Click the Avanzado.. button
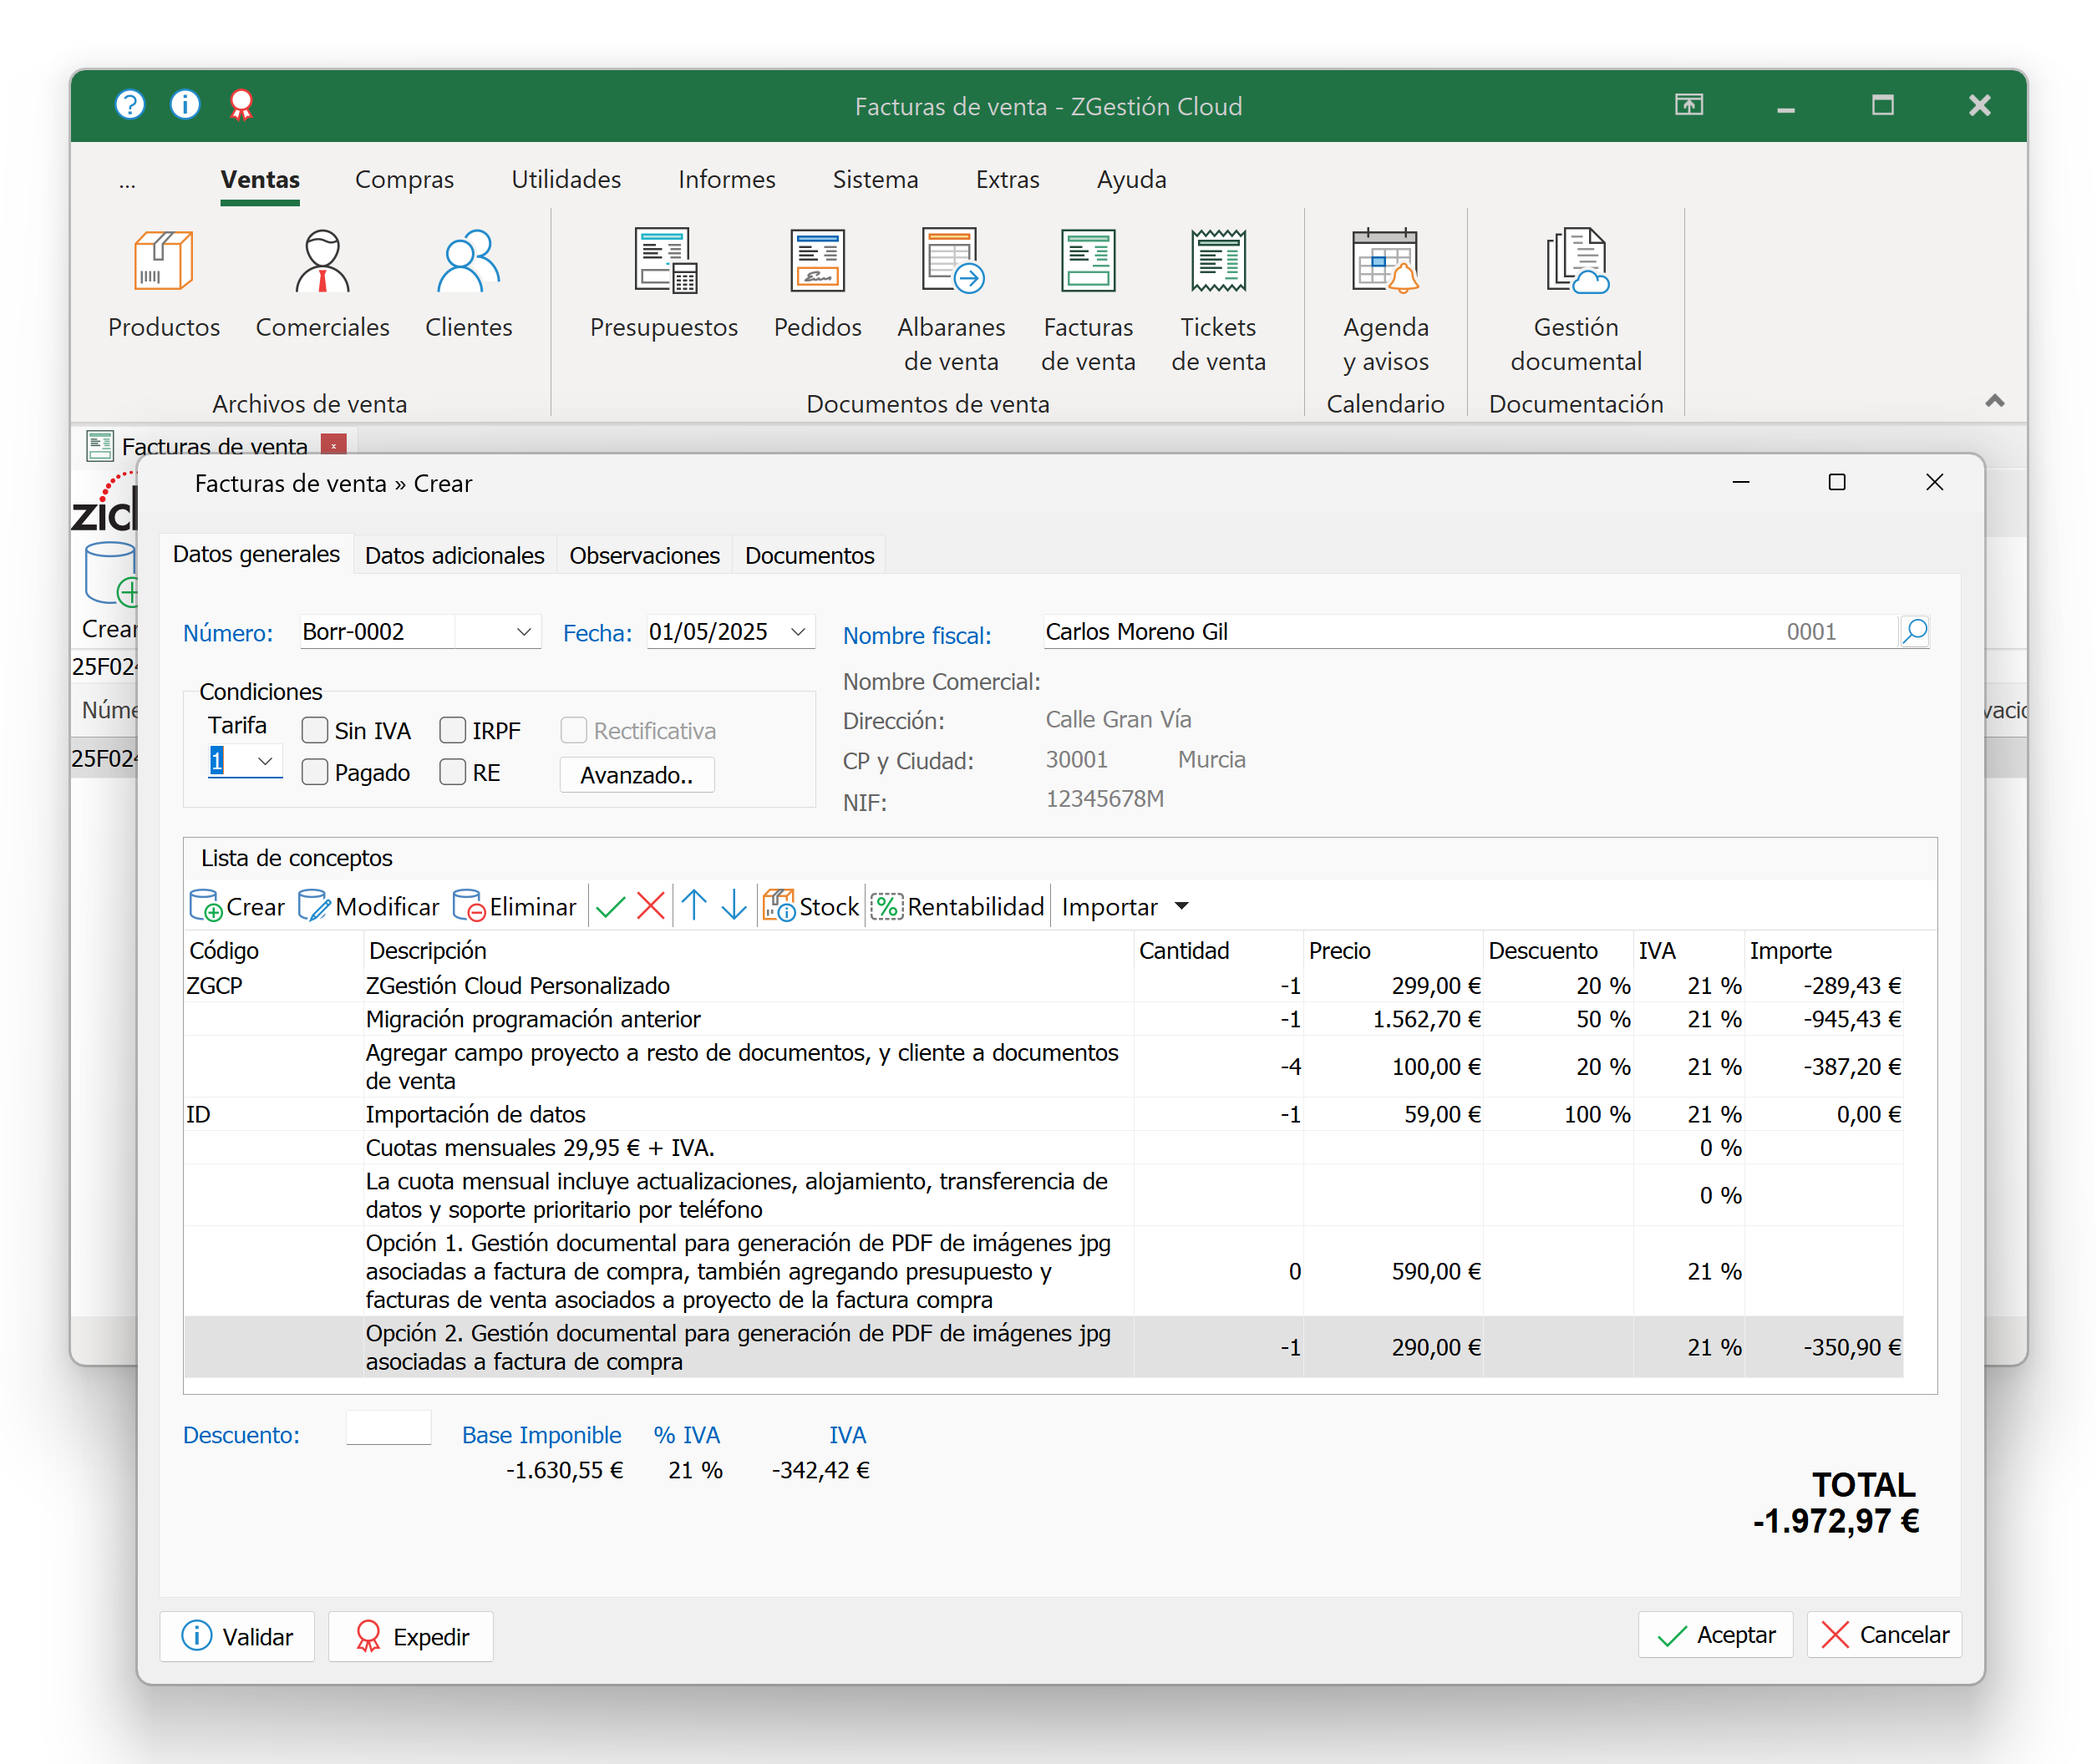This screenshot has width=2097, height=1764. click(637, 775)
